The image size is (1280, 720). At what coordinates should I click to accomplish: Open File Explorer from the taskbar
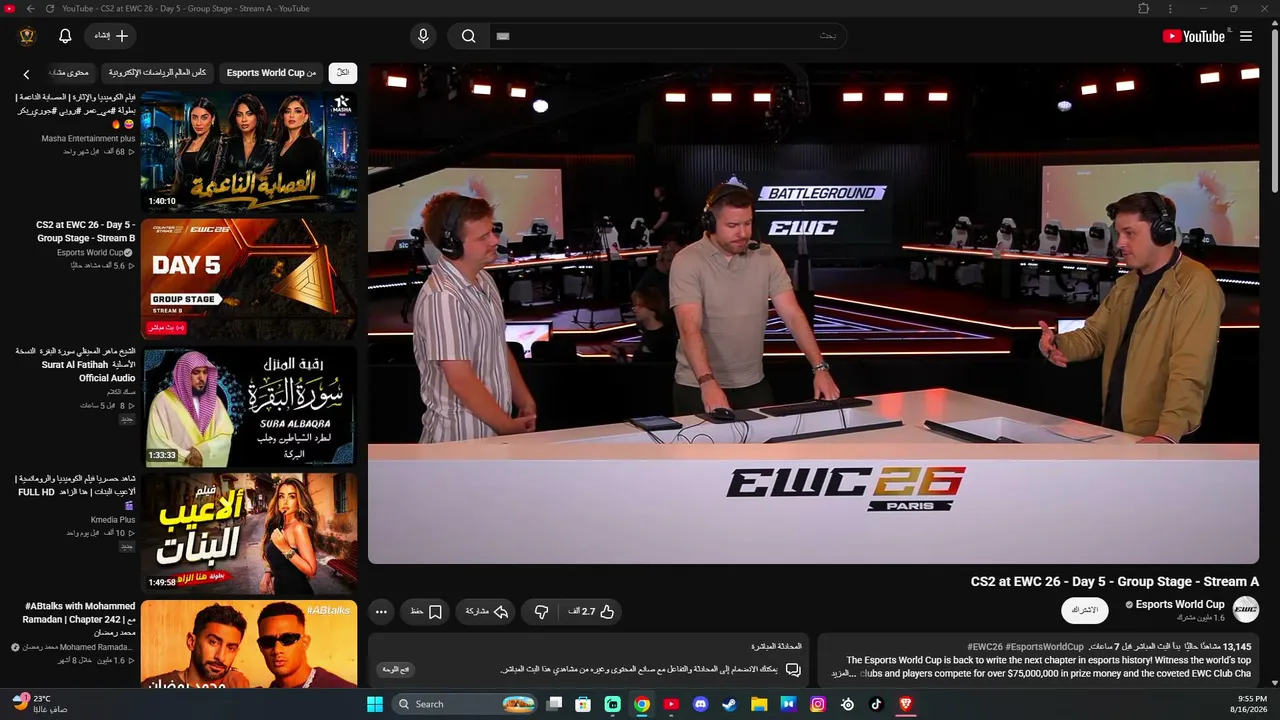[x=760, y=704]
